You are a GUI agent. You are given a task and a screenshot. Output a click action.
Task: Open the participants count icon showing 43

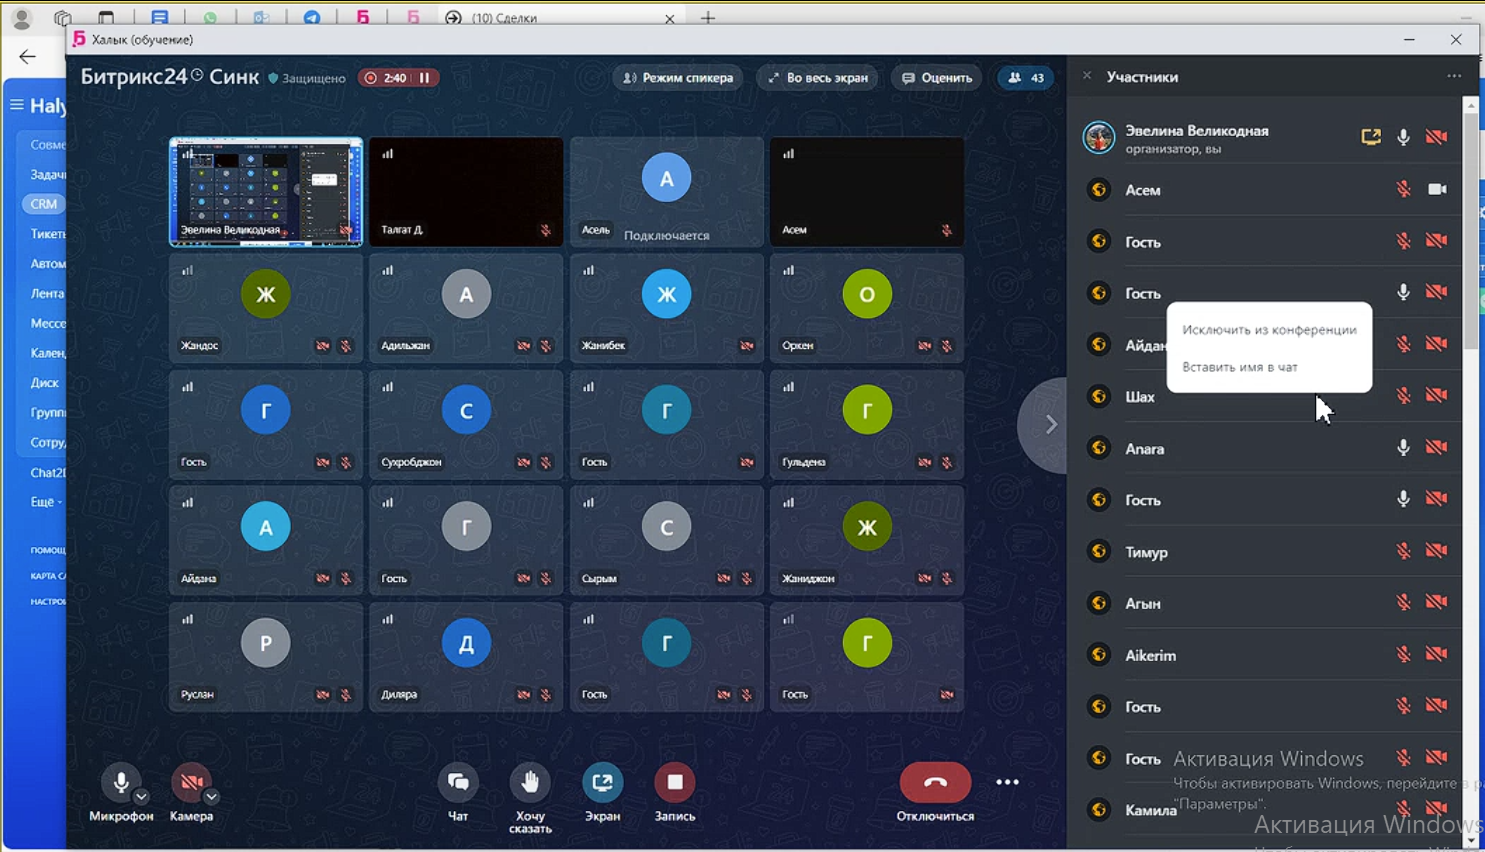click(1026, 78)
